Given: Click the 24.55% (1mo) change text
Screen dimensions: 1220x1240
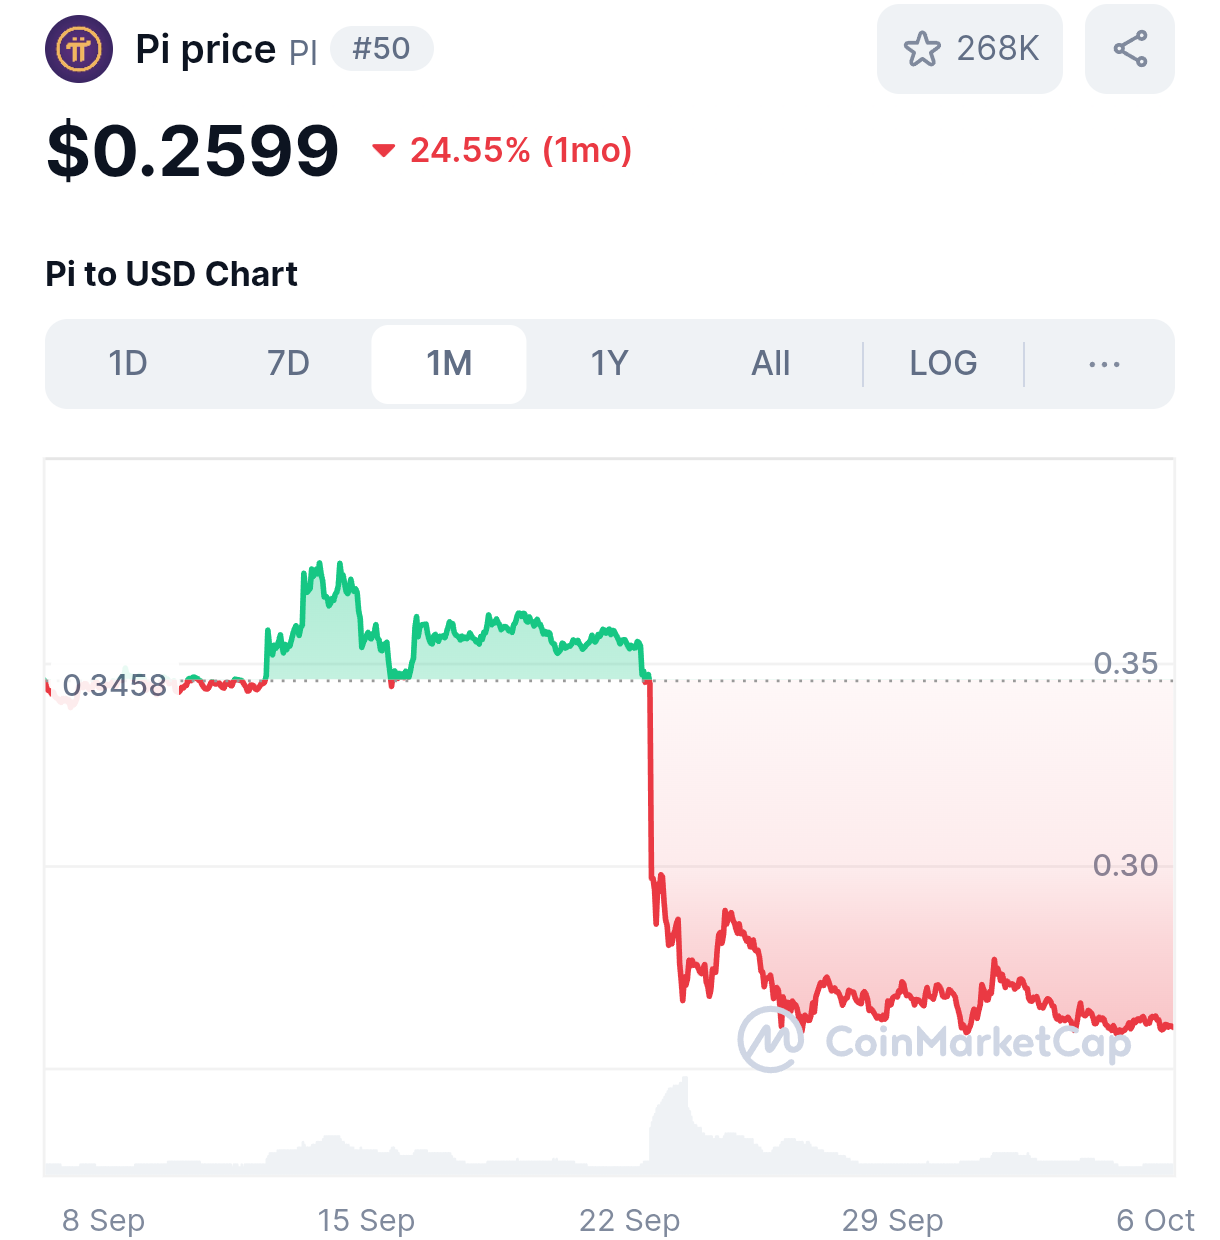Looking at the screenshot, I should [x=521, y=151].
